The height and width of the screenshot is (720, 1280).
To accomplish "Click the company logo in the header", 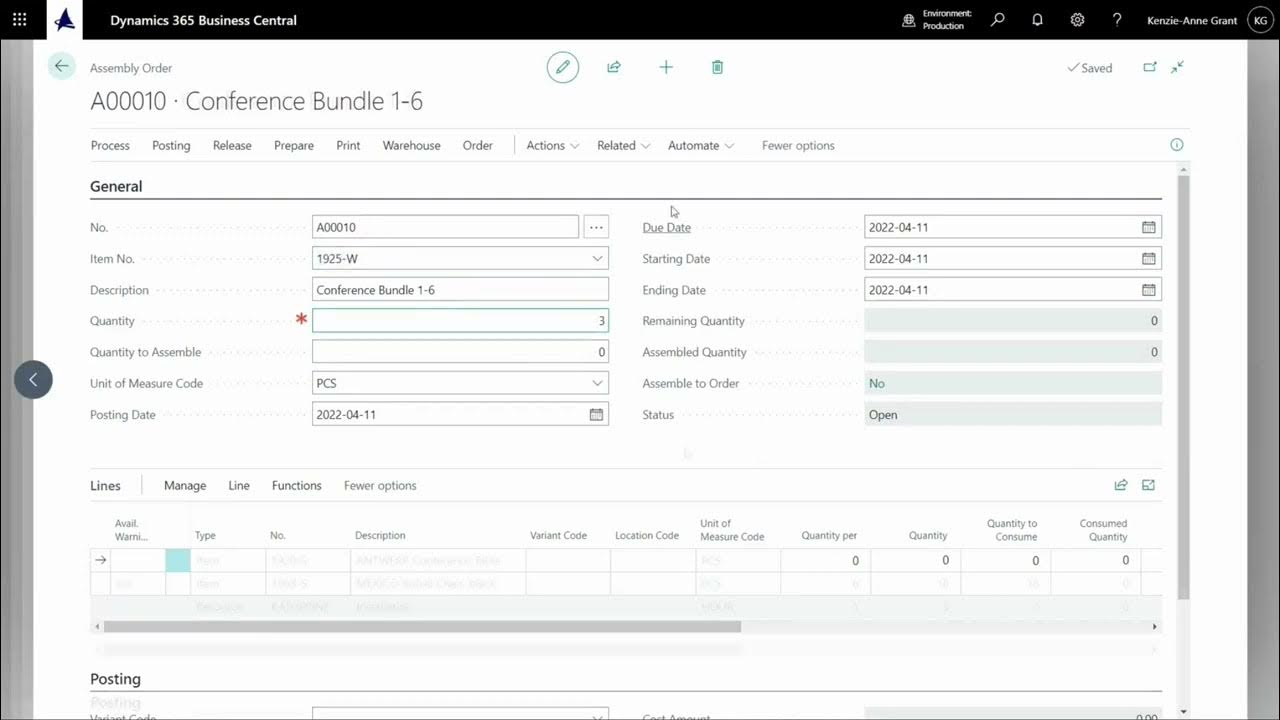I will click(65, 20).
